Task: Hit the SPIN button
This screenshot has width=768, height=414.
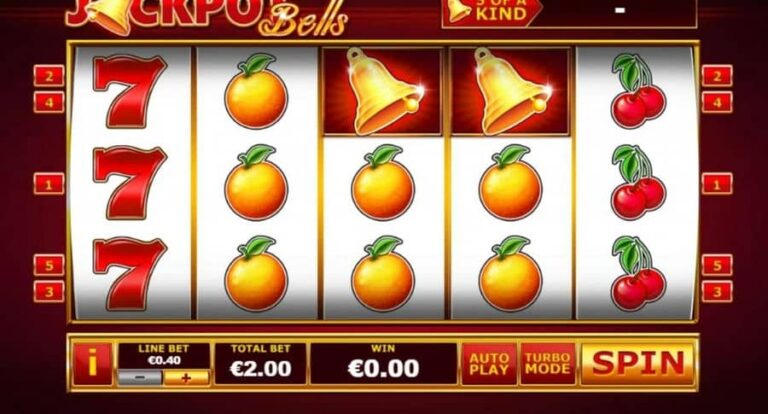Action: click(638, 364)
